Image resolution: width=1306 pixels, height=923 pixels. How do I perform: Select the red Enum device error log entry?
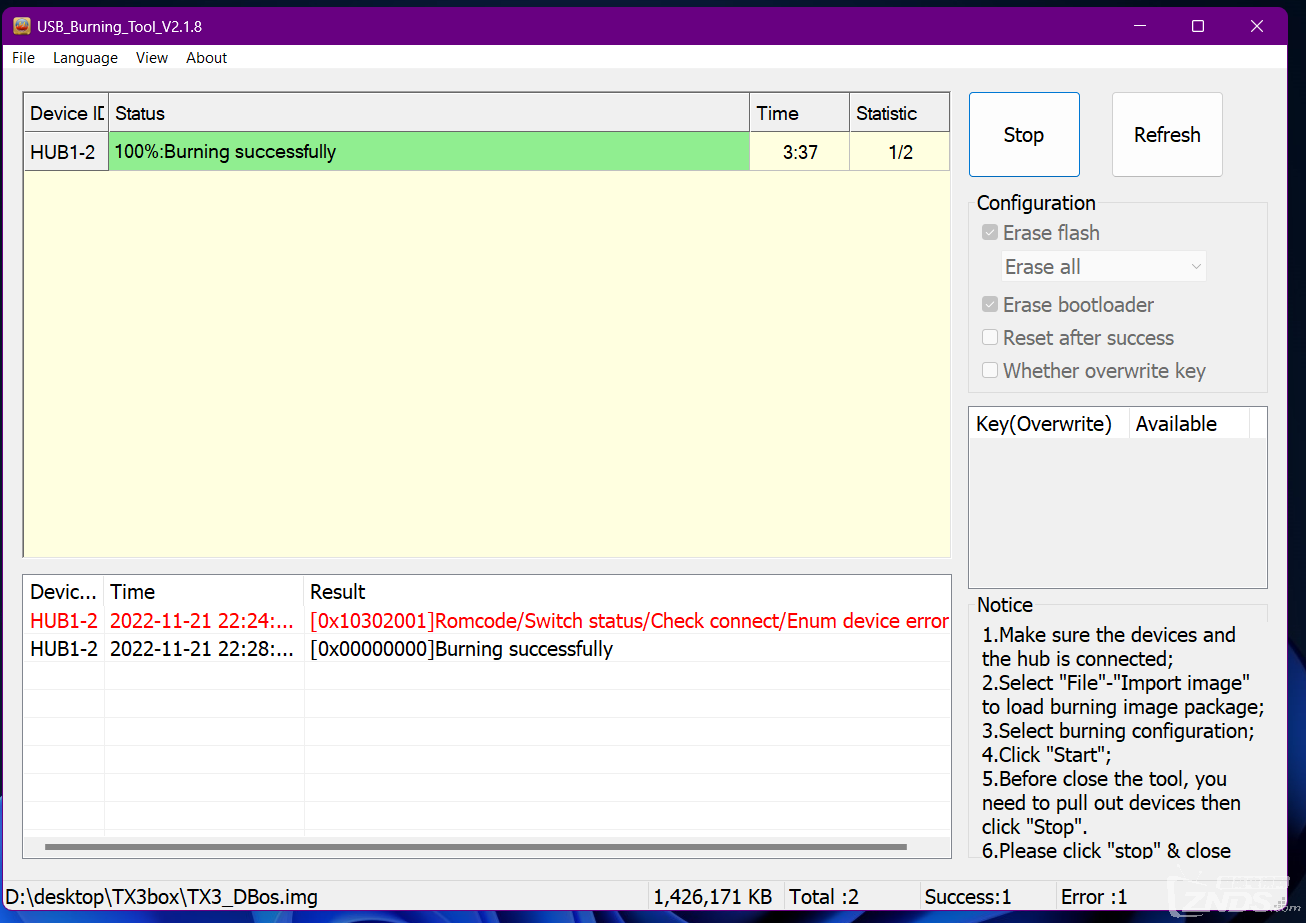pyautogui.click(x=628, y=621)
